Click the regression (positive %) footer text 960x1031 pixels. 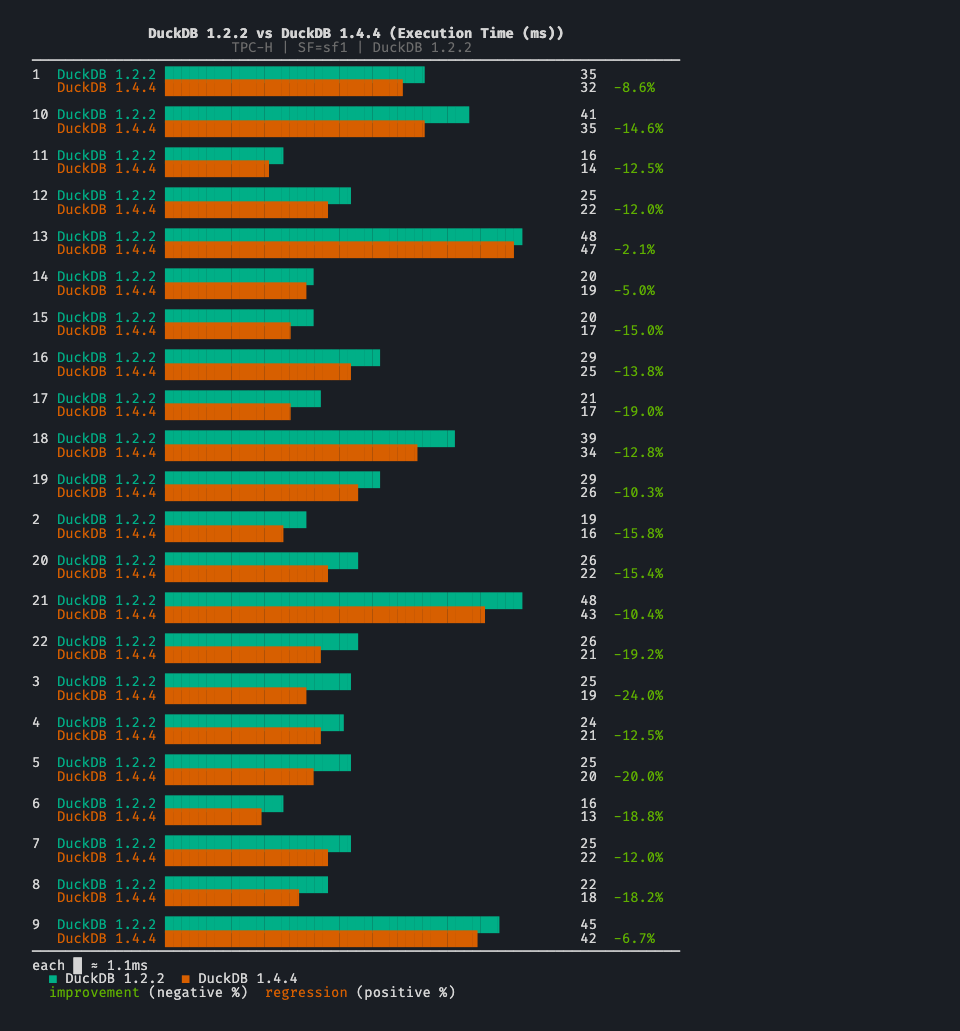click(360, 992)
